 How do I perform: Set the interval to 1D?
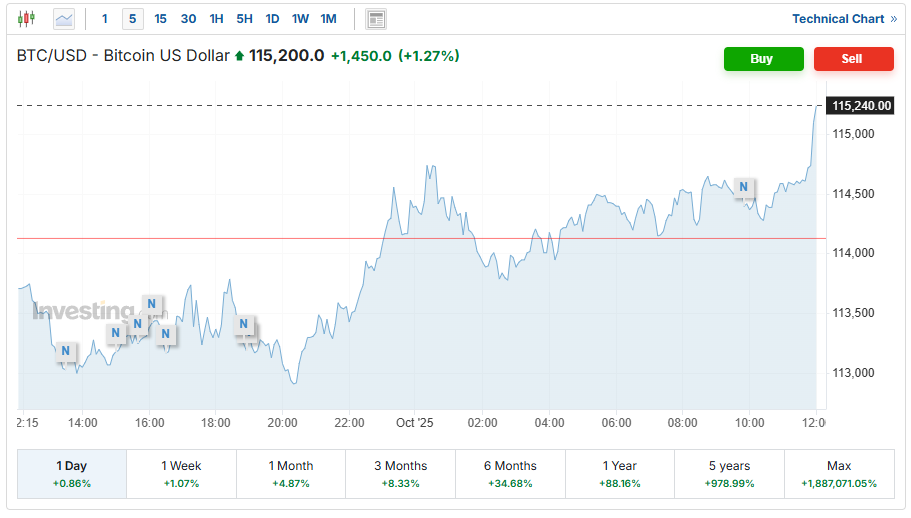click(272, 19)
